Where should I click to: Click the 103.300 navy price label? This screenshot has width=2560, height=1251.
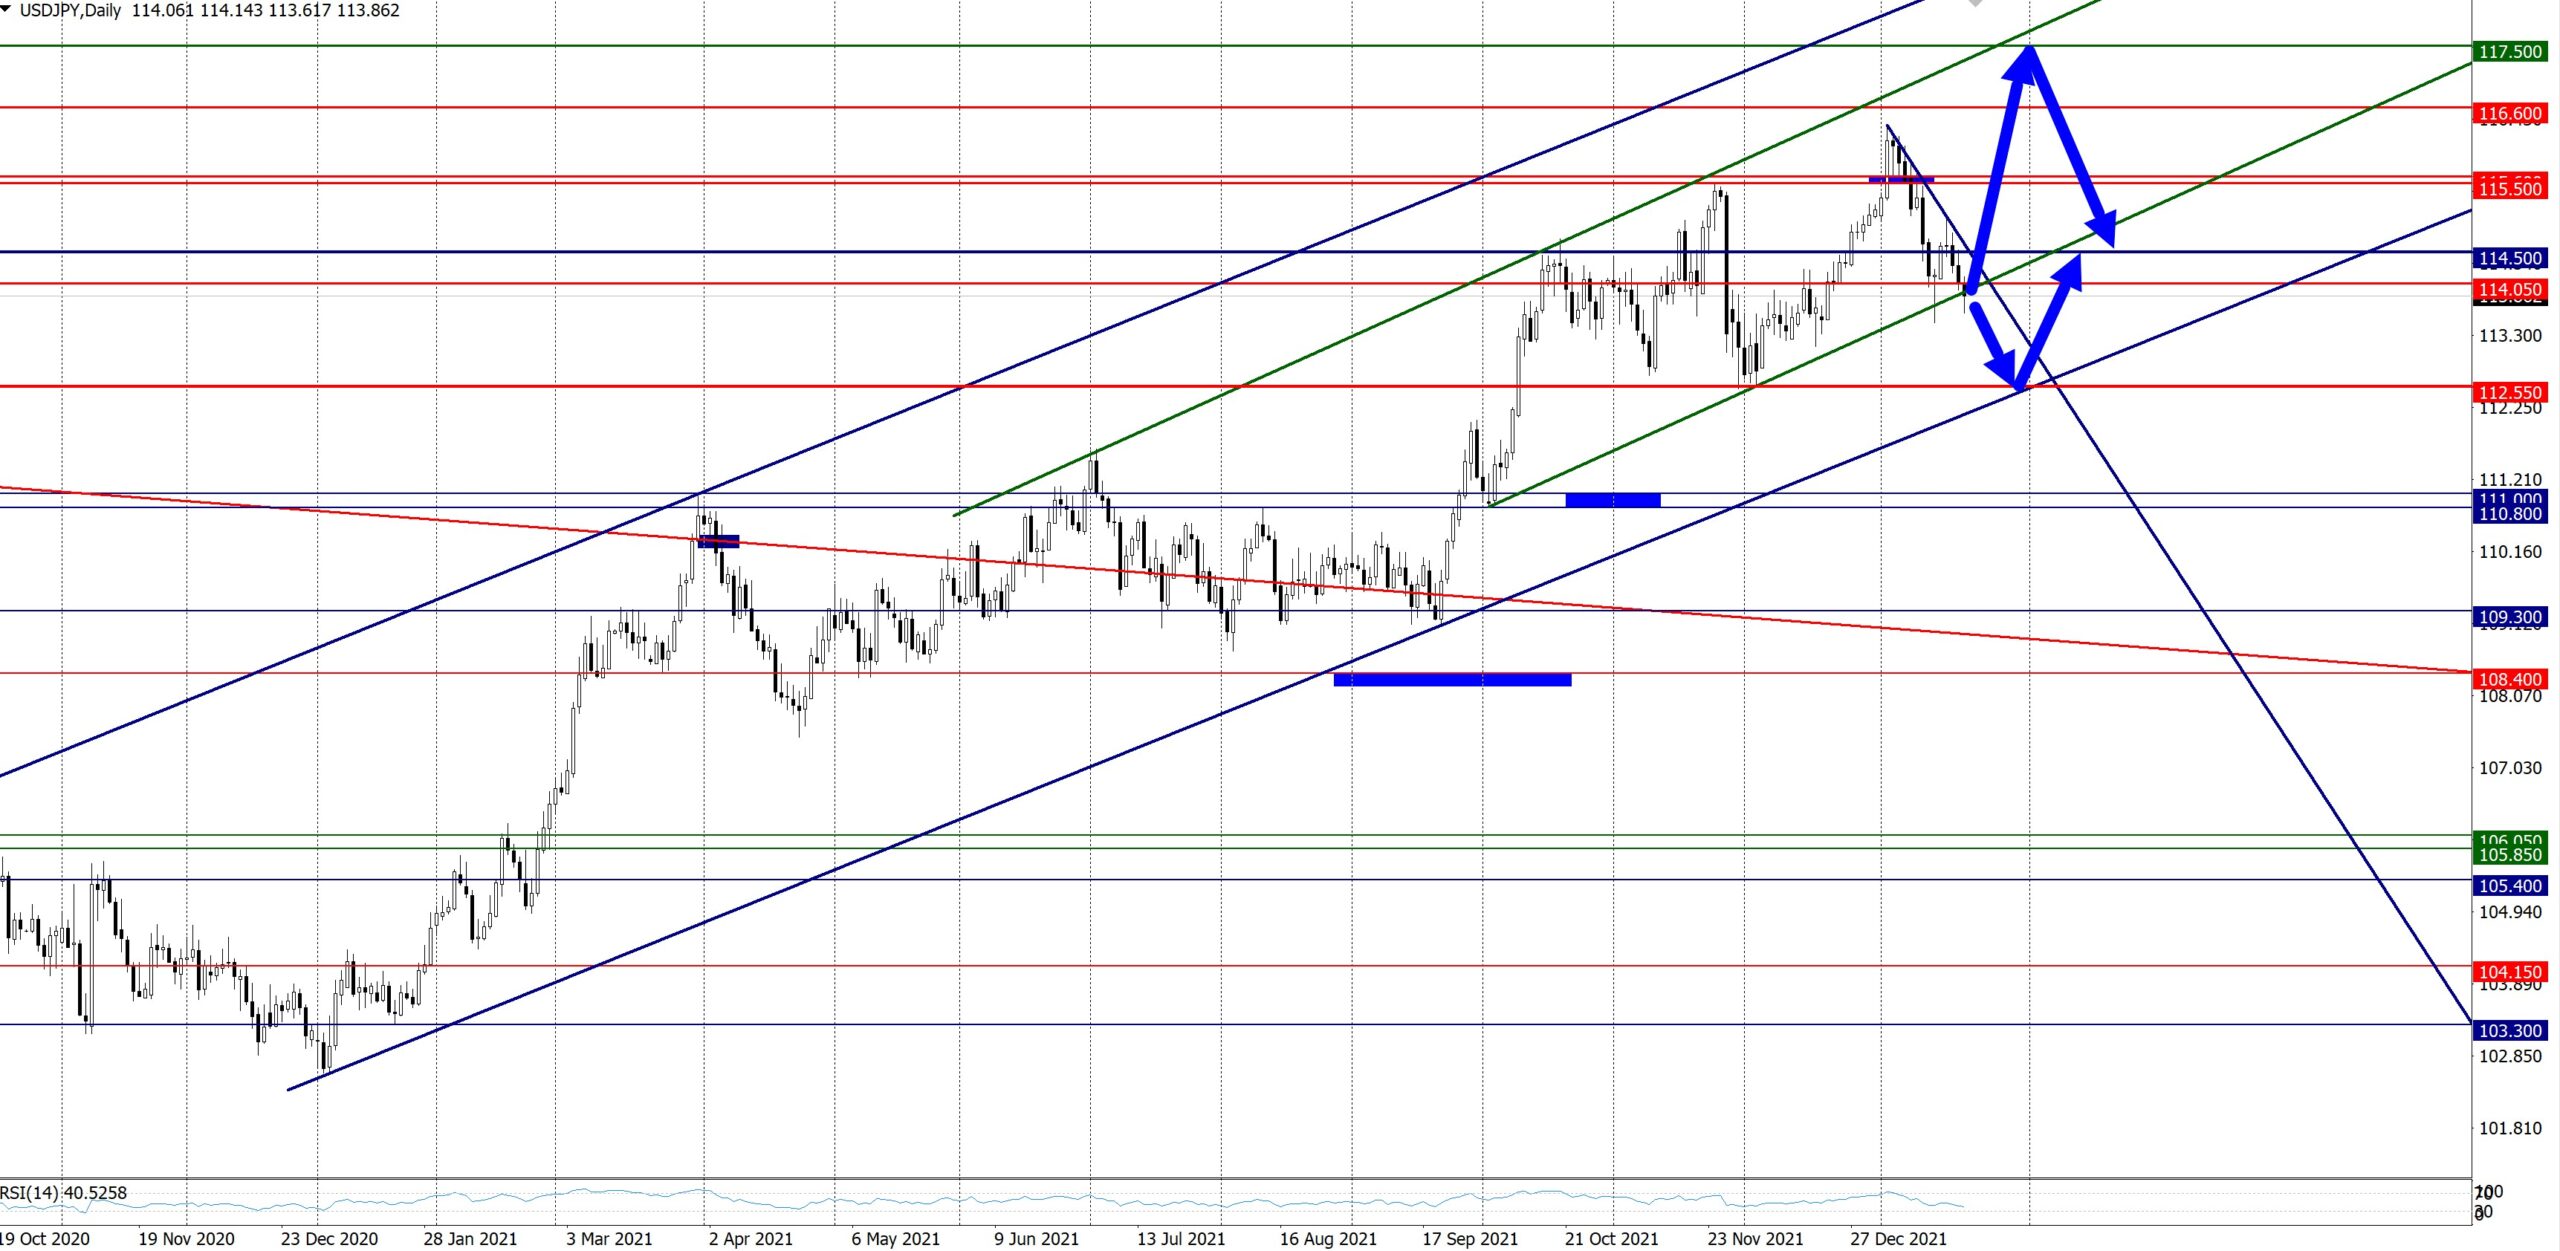tap(2509, 1030)
